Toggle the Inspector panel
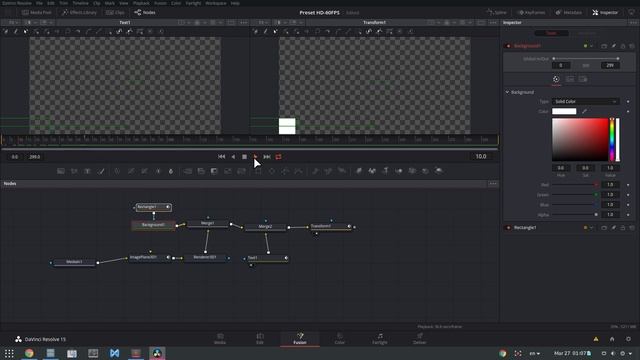640x360 pixels. pos(605,13)
